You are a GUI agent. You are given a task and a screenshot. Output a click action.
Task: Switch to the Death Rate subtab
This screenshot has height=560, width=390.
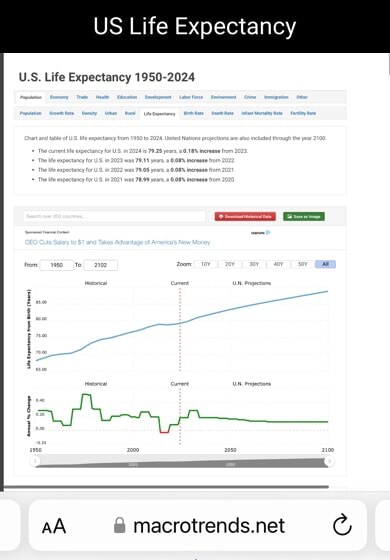(222, 113)
